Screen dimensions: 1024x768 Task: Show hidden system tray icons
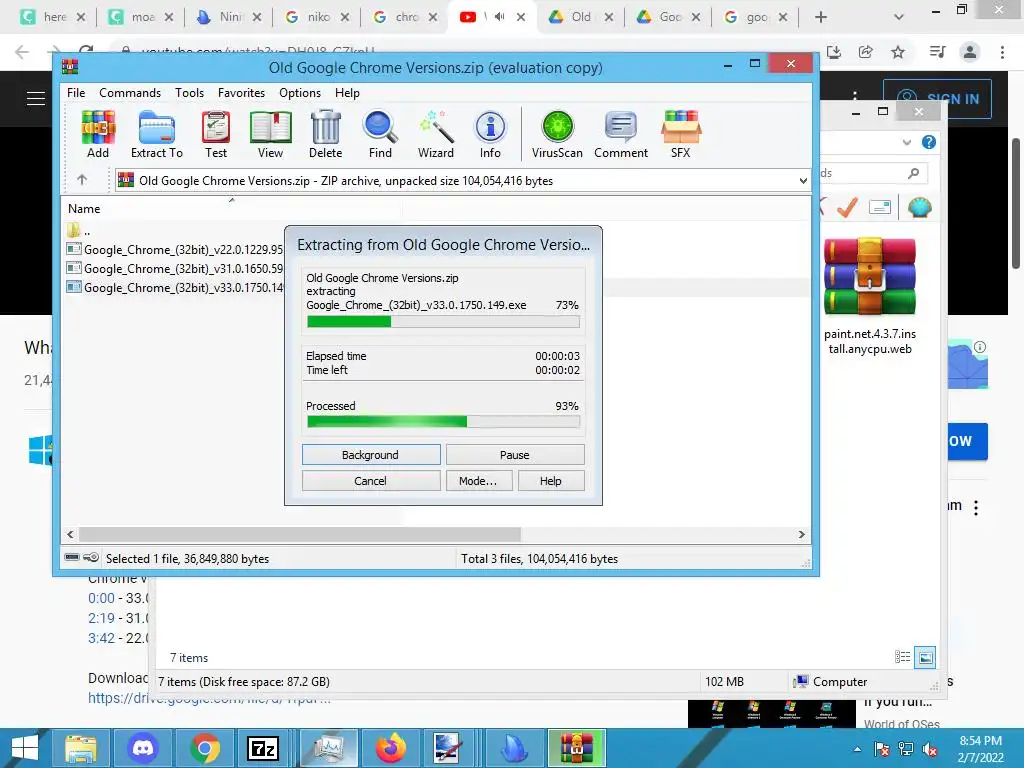(857, 749)
